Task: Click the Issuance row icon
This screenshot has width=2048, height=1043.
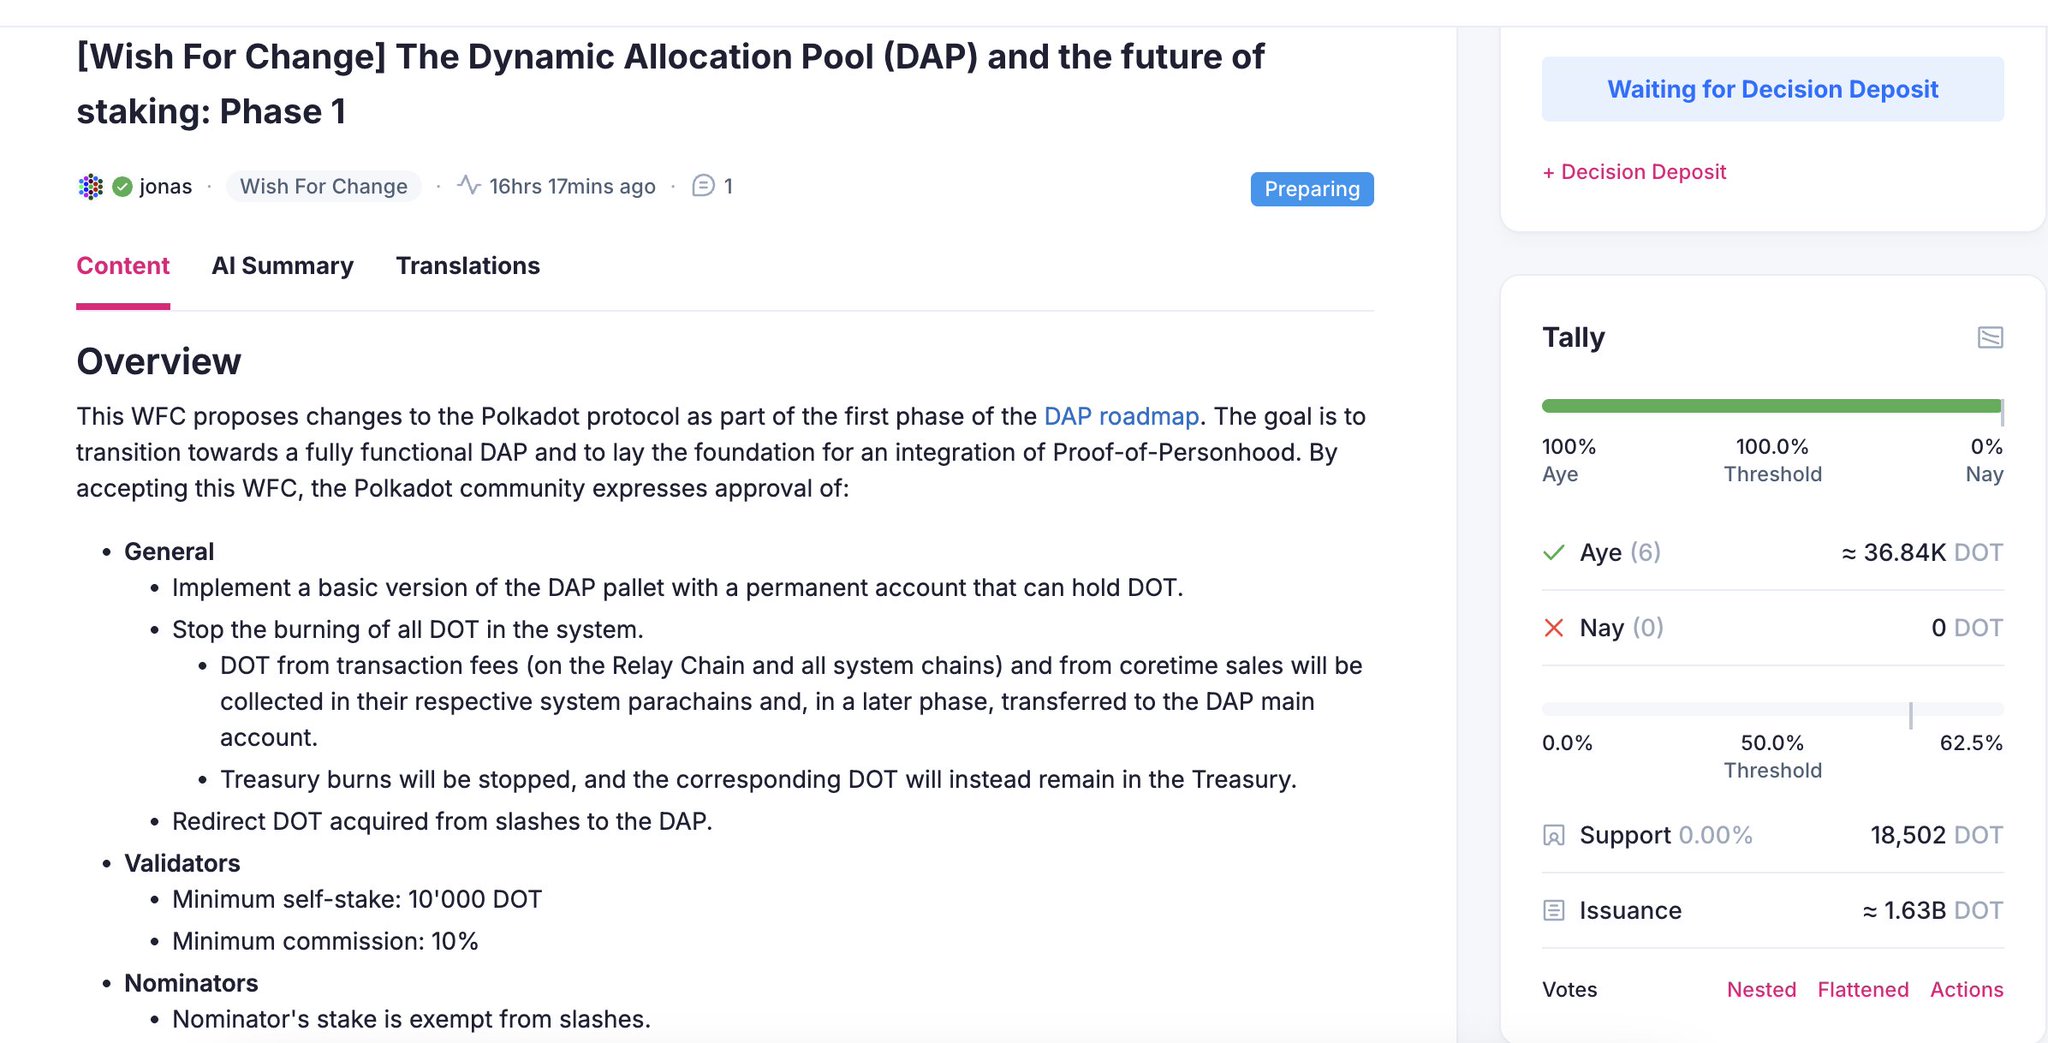Action: pyautogui.click(x=1554, y=910)
